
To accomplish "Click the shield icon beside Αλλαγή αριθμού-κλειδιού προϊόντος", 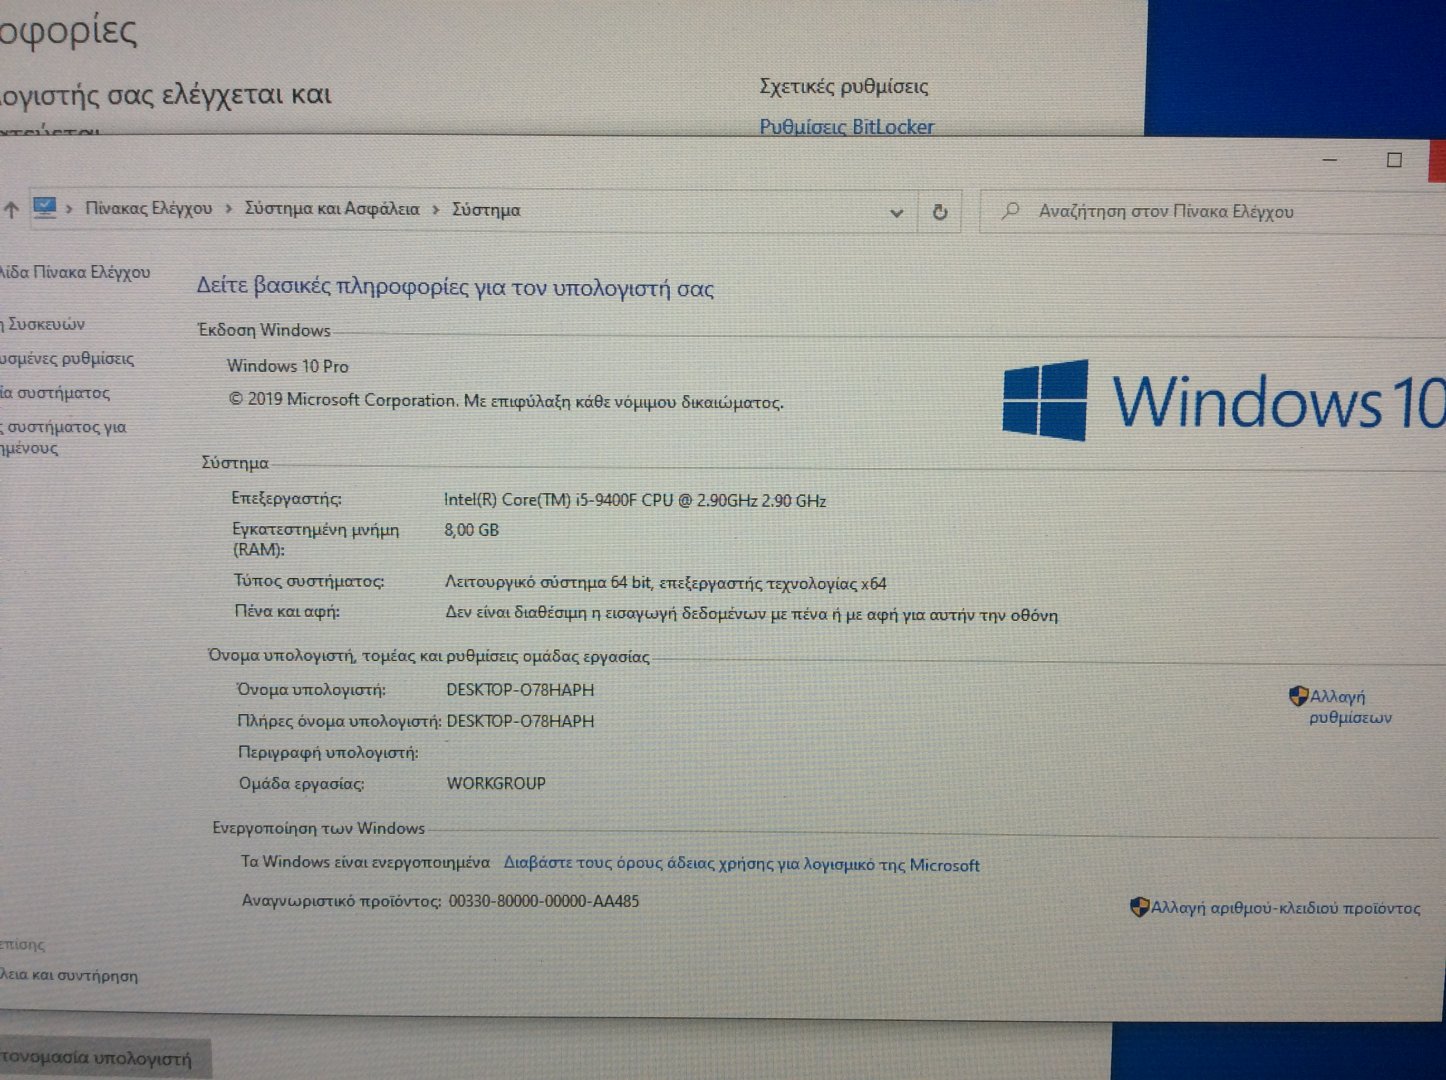I will click(1139, 907).
